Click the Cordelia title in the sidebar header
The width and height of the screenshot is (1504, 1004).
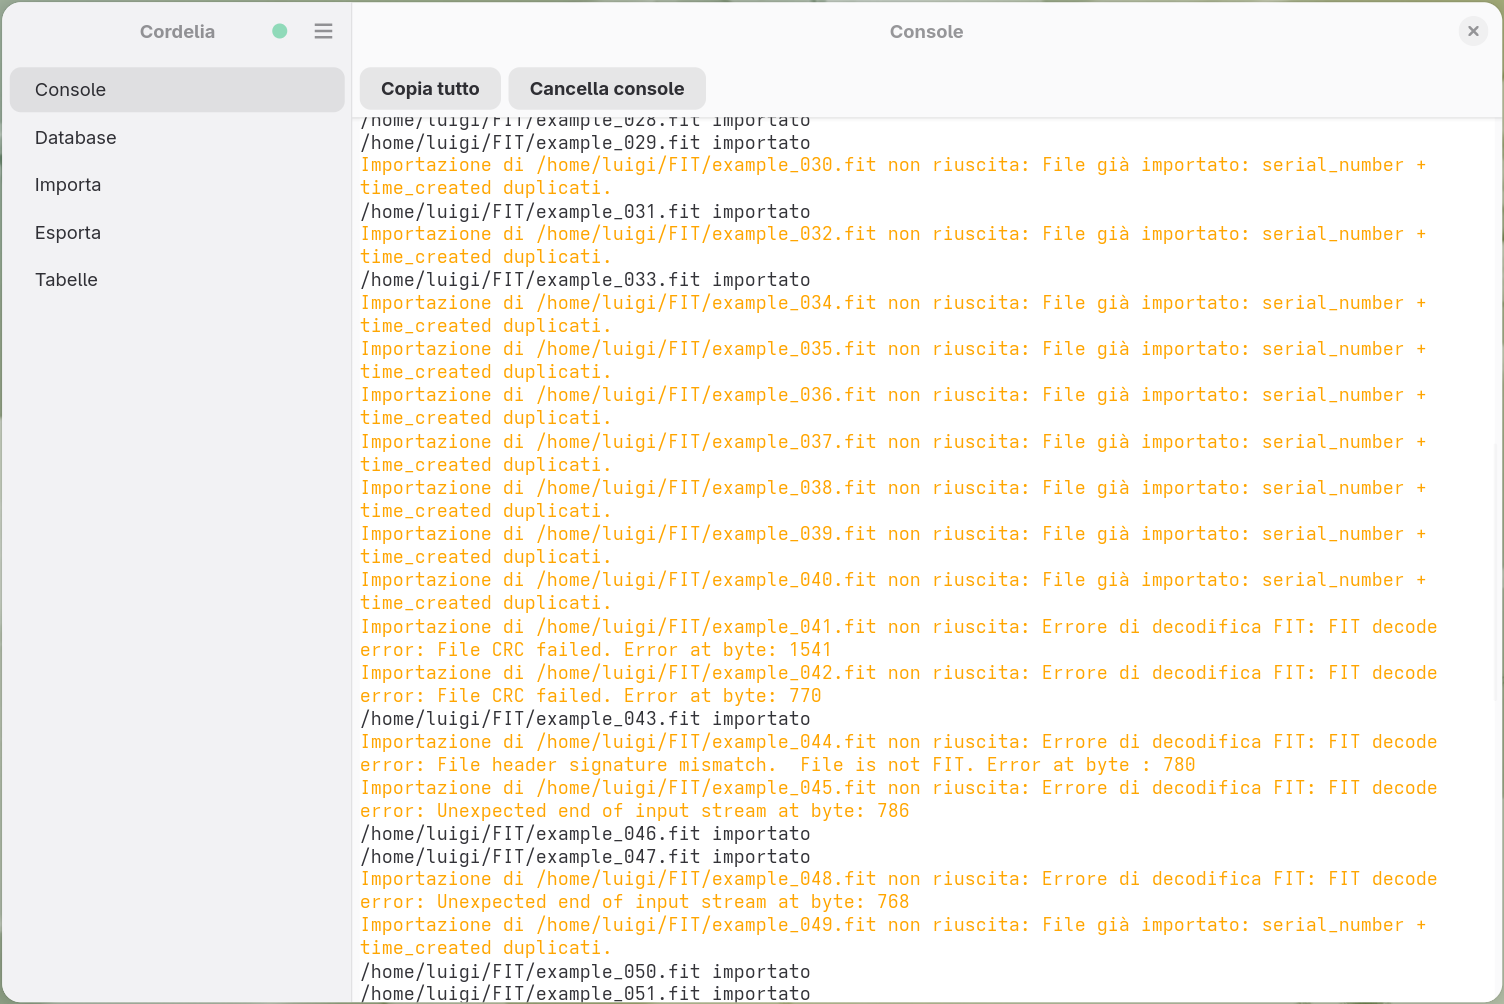coord(177,31)
